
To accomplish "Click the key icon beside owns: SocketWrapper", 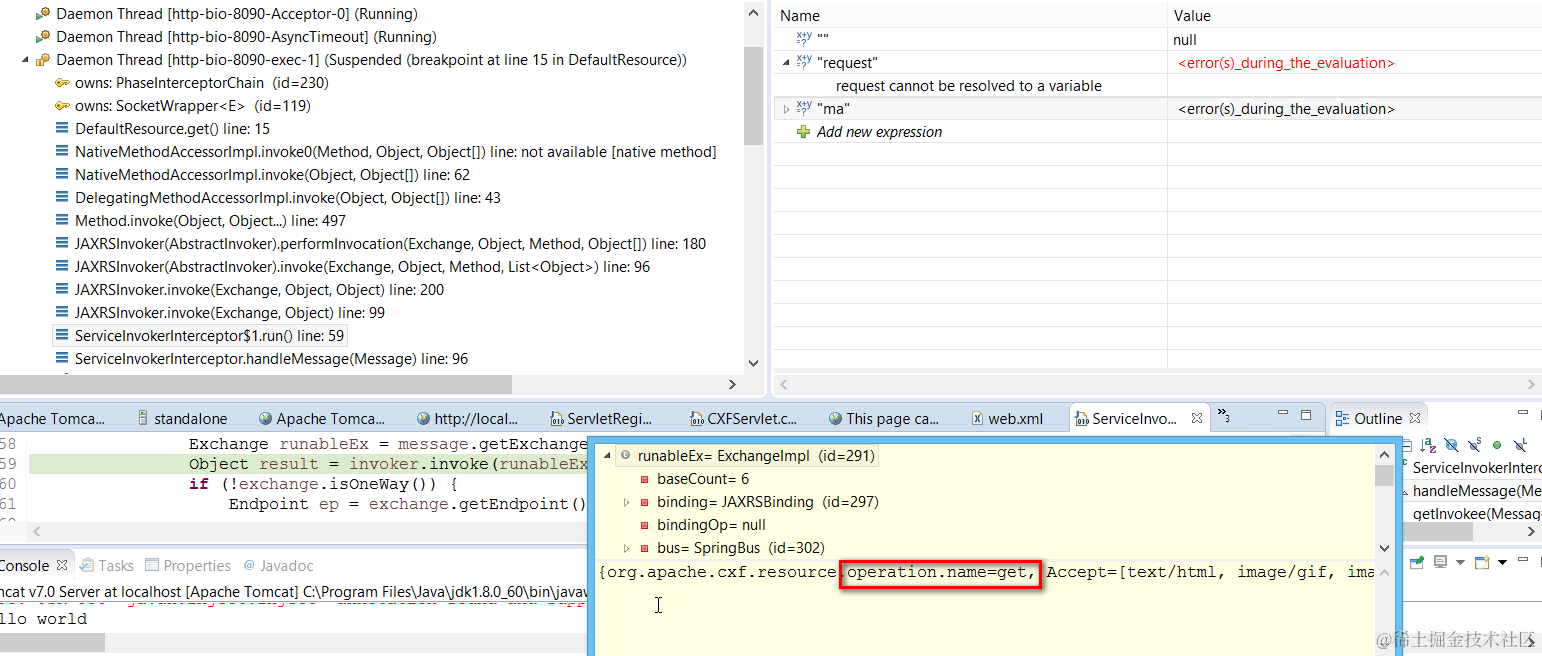I will pos(62,106).
